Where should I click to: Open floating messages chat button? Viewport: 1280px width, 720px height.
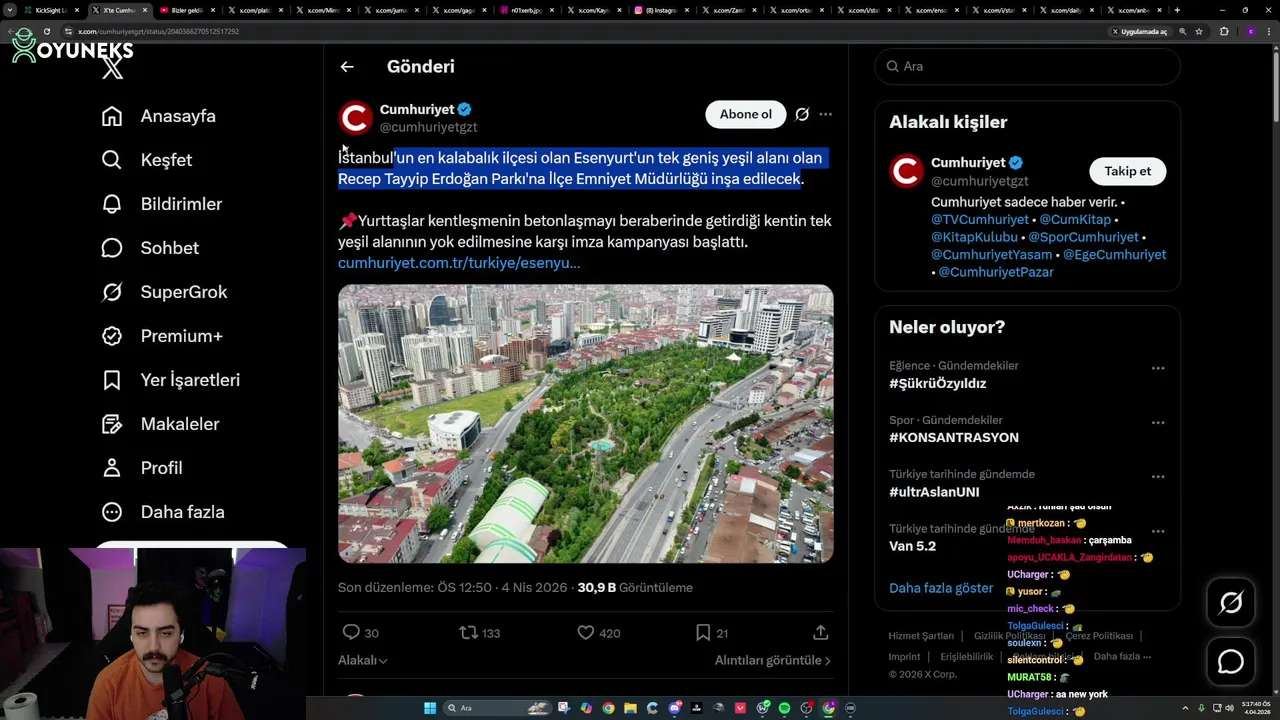(1231, 662)
